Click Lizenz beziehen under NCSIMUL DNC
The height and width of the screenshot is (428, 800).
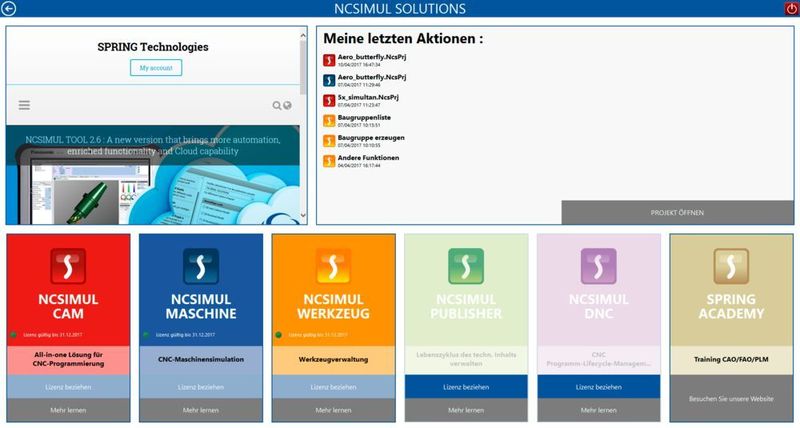click(599, 387)
